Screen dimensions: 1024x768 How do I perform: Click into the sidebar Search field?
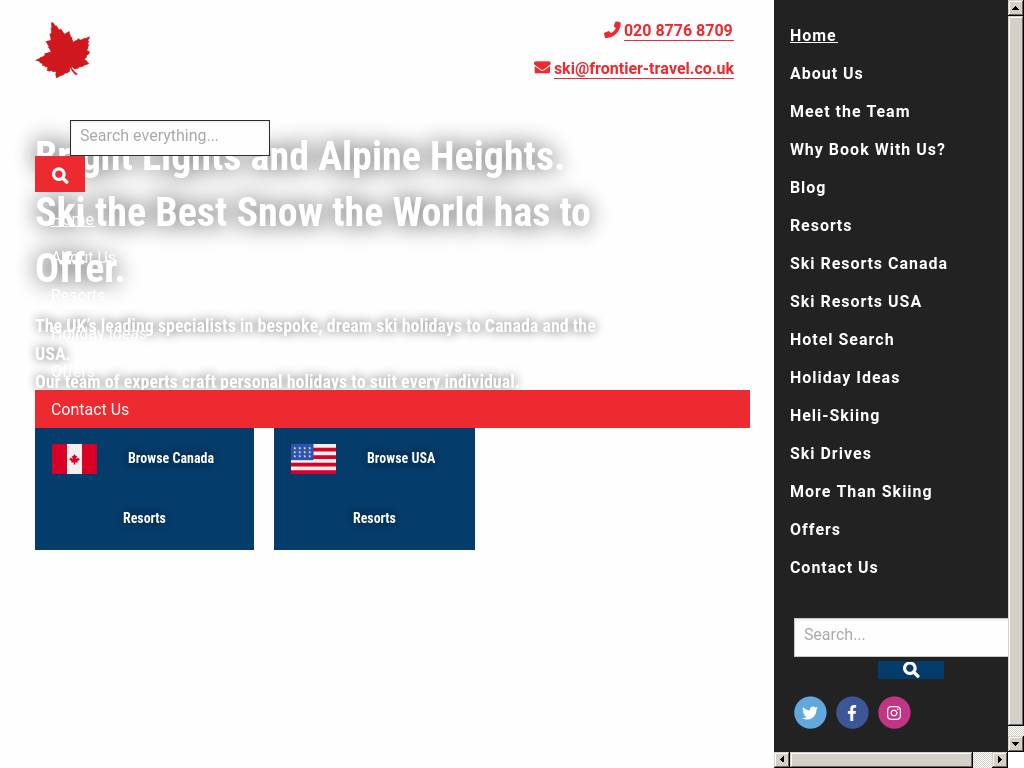pos(900,637)
